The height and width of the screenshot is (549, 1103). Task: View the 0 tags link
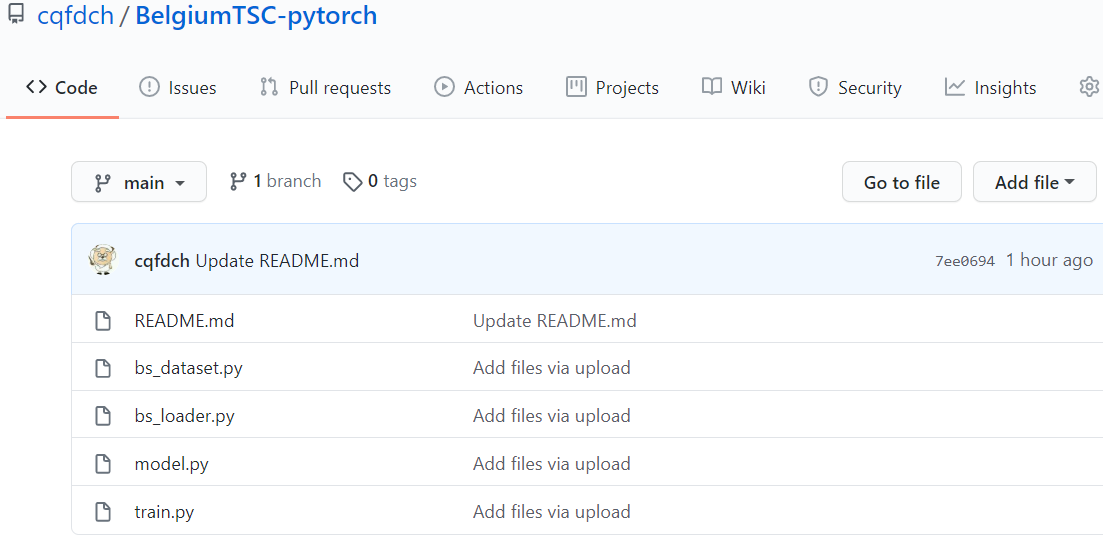pyautogui.click(x=379, y=182)
